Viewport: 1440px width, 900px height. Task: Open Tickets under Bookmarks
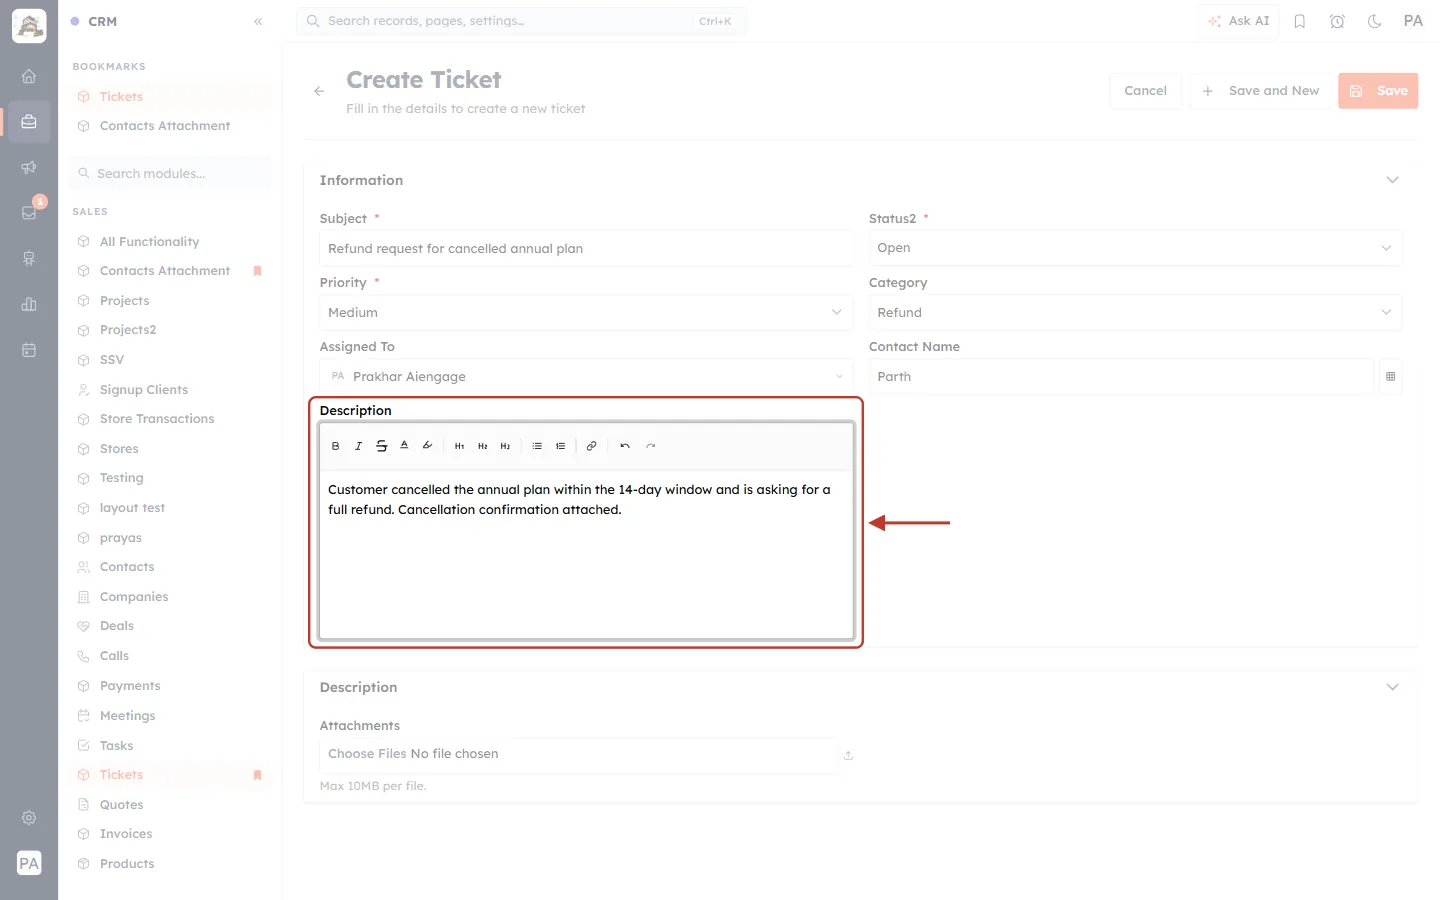coord(121,97)
